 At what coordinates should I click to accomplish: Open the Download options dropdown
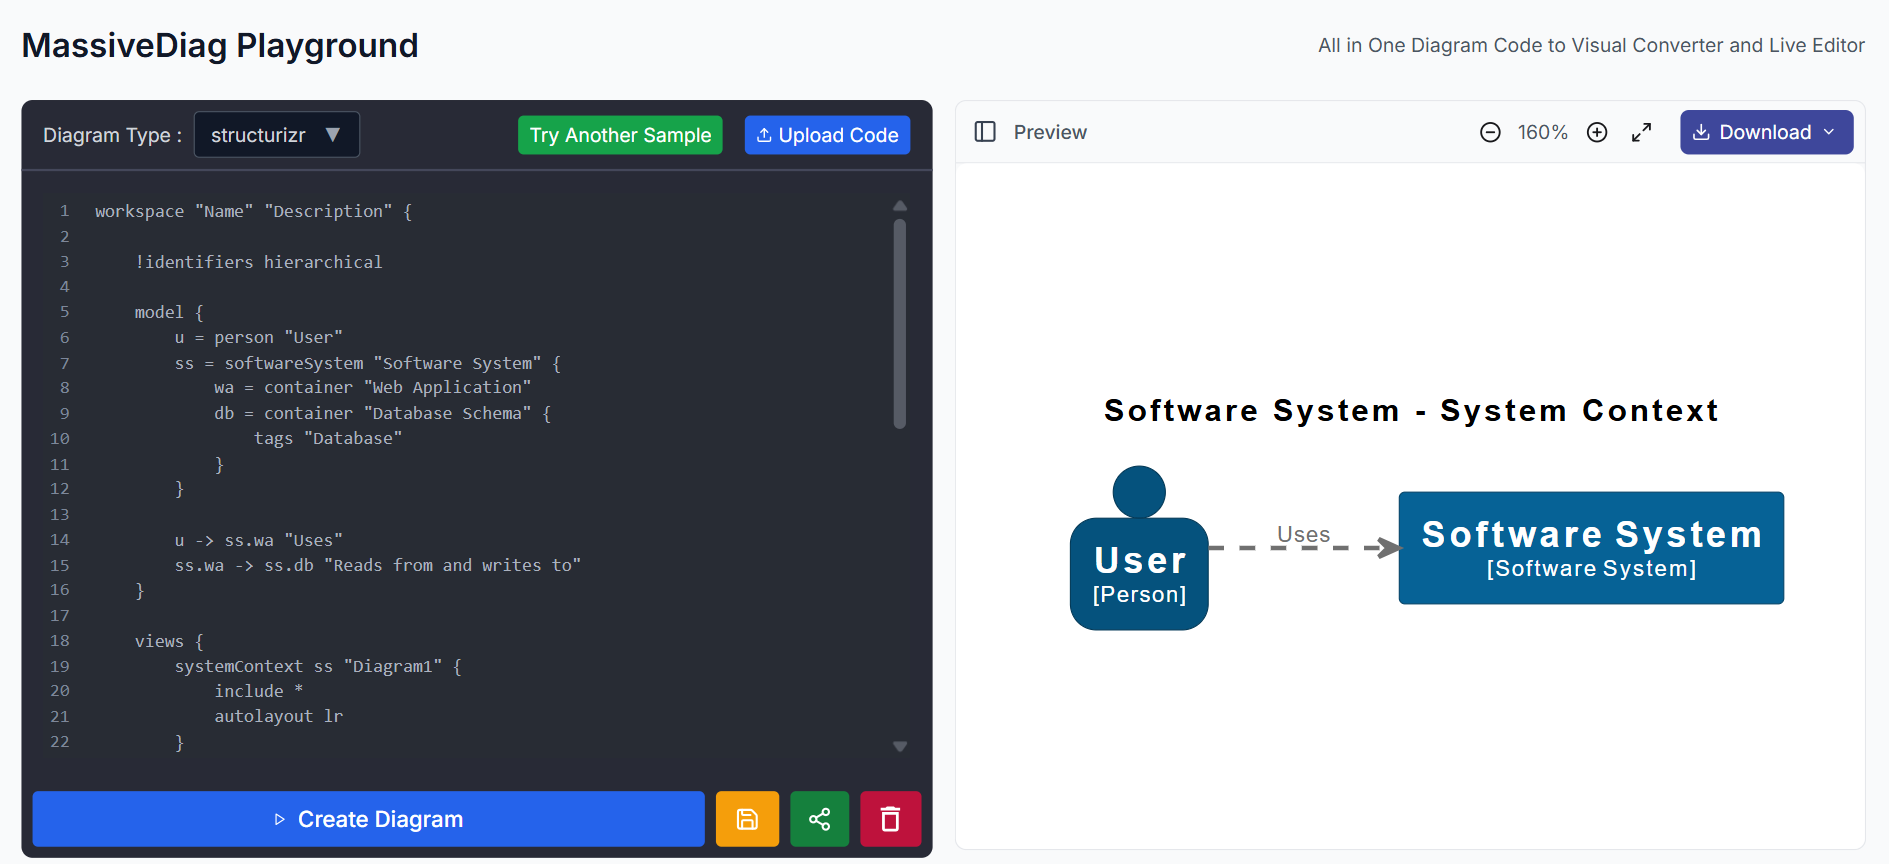pyautogui.click(x=1766, y=132)
